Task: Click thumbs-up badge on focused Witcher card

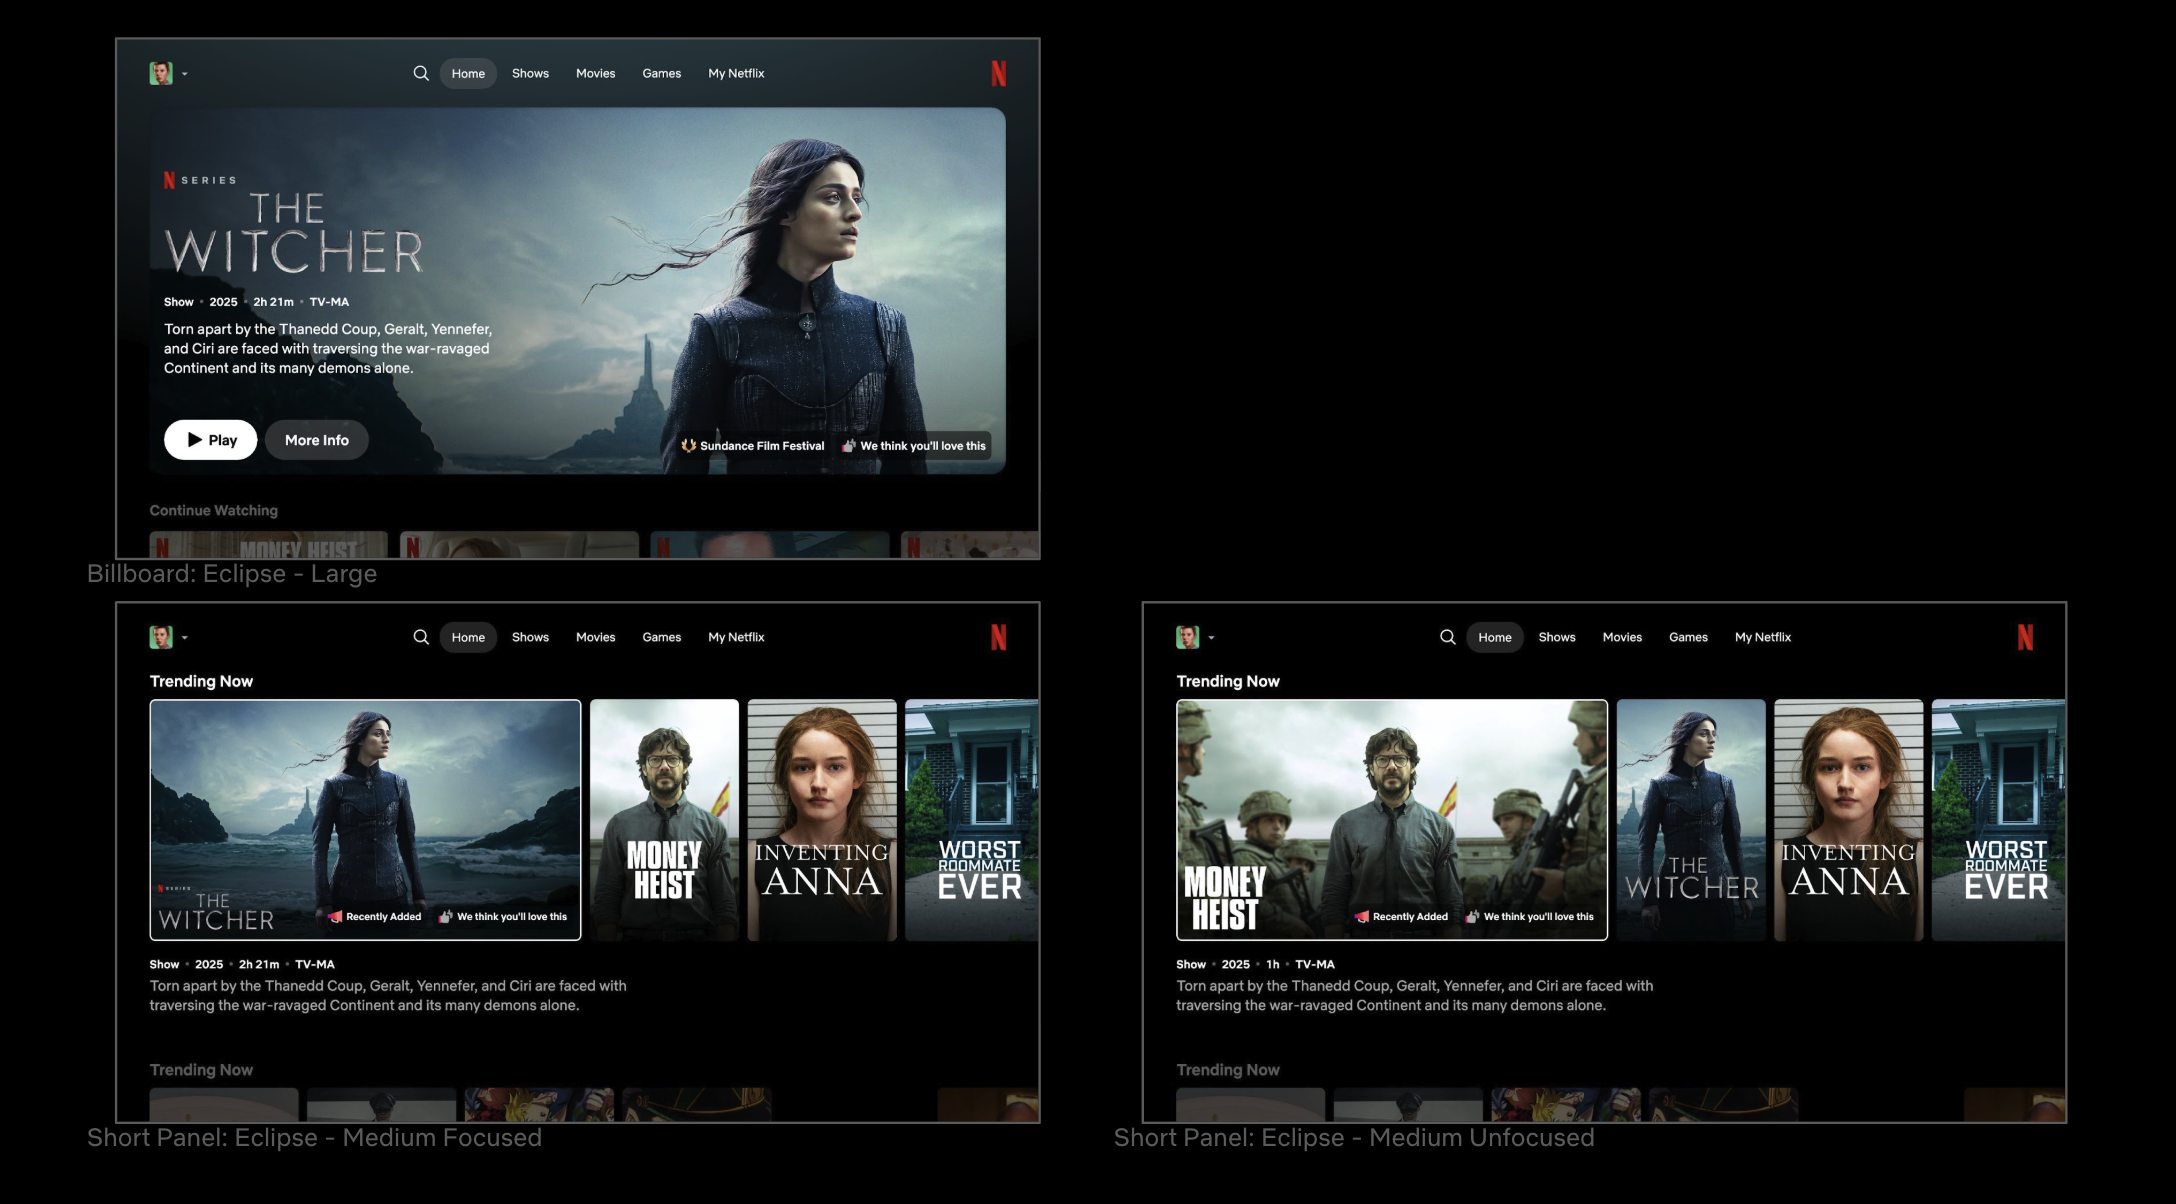Action: 503,917
